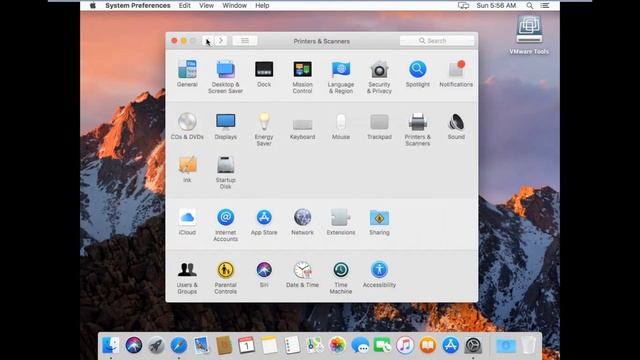
Task: Open Dock preferences
Action: click(x=264, y=73)
